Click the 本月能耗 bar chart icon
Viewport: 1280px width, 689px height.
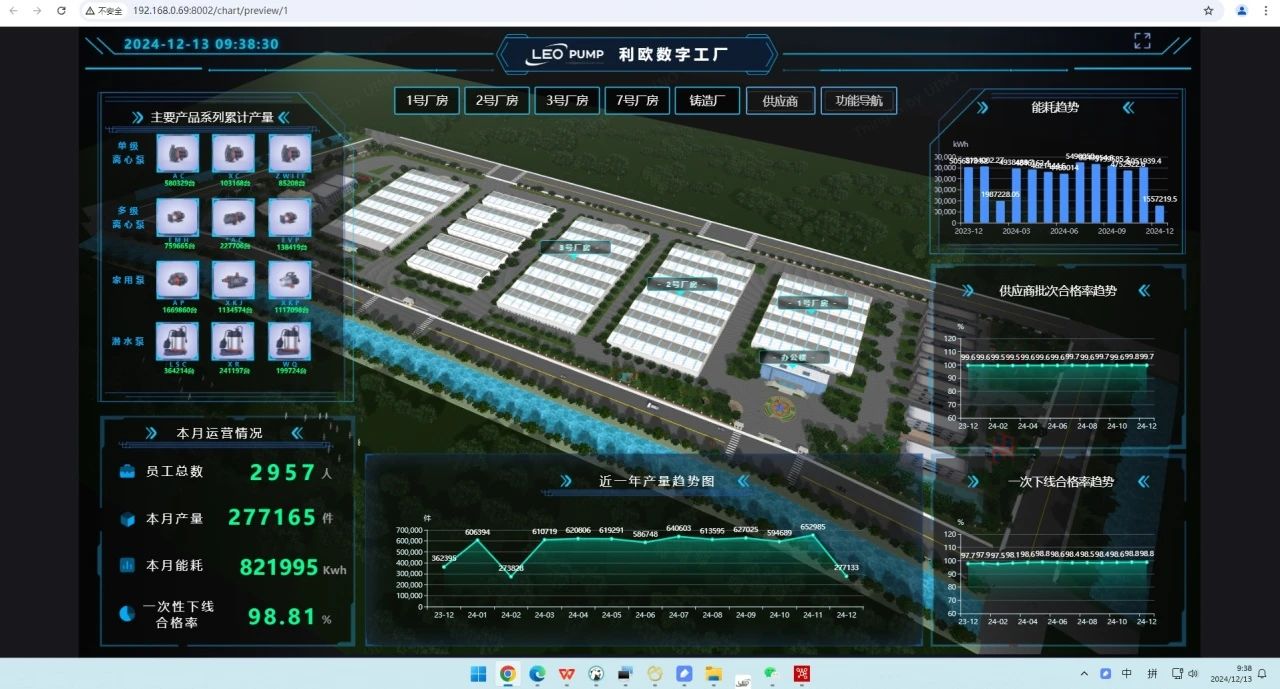point(127,565)
